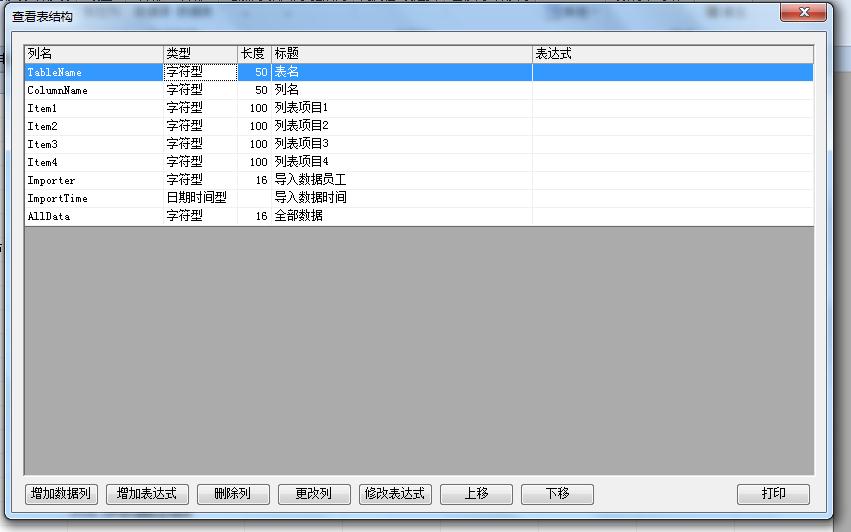Viewport: 851px width, 532px height.
Task: Click the 字符型 type cell of Importer
Action: click(x=200, y=180)
